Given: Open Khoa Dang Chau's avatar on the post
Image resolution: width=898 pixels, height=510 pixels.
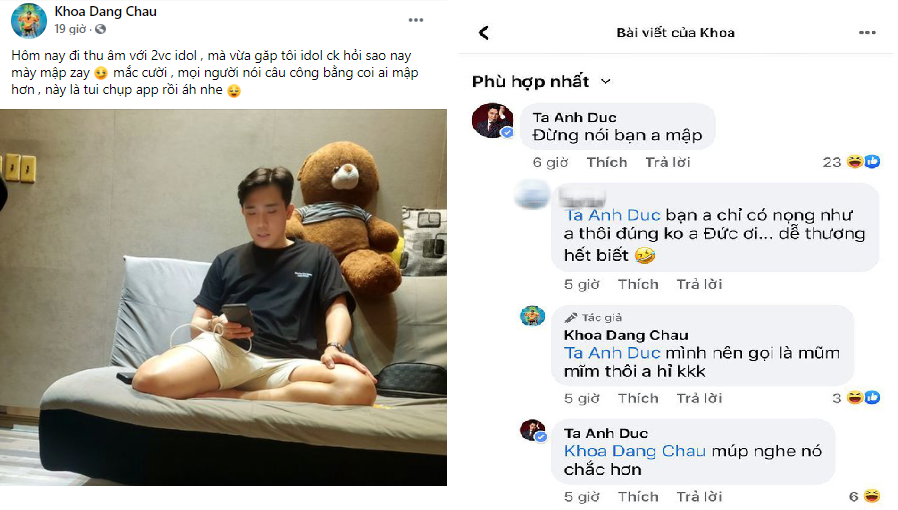Looking at the screenshot, I should 29,20.
